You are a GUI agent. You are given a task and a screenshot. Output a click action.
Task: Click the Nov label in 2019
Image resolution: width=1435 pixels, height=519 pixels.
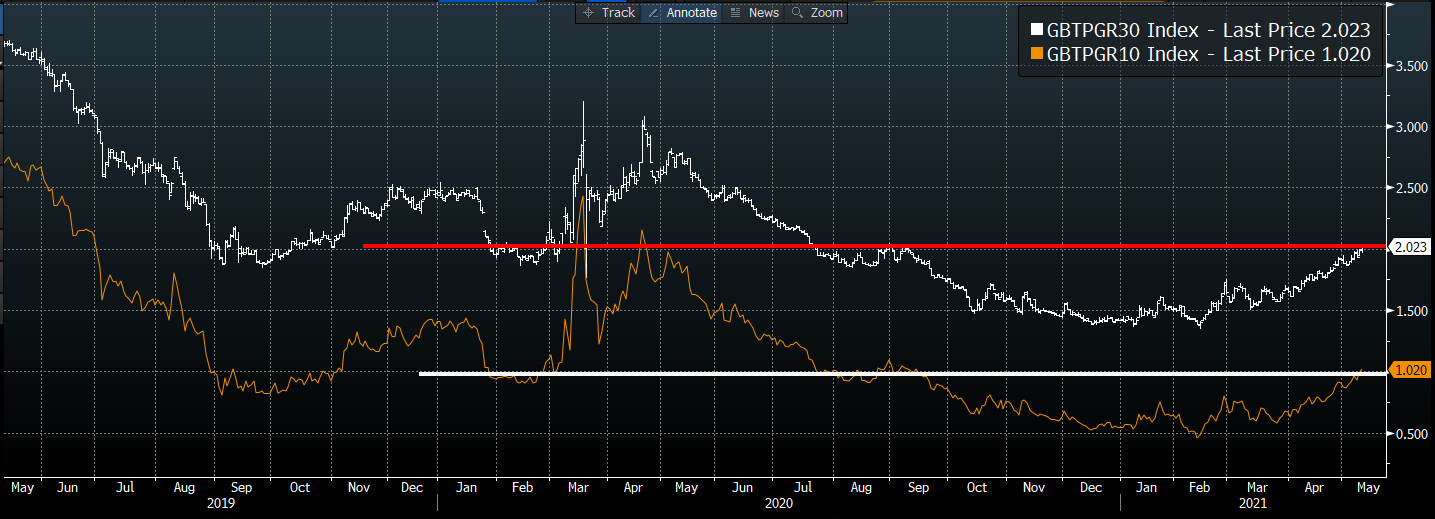pyautogui.click(x=357, y=488)
